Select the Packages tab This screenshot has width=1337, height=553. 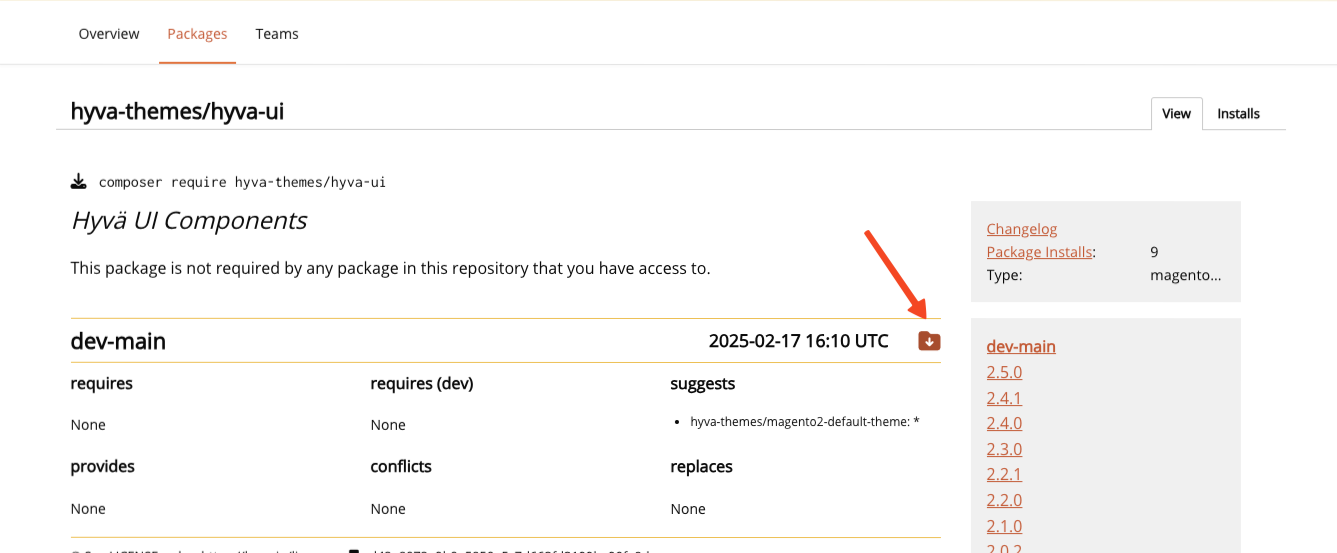pos(197,34)
